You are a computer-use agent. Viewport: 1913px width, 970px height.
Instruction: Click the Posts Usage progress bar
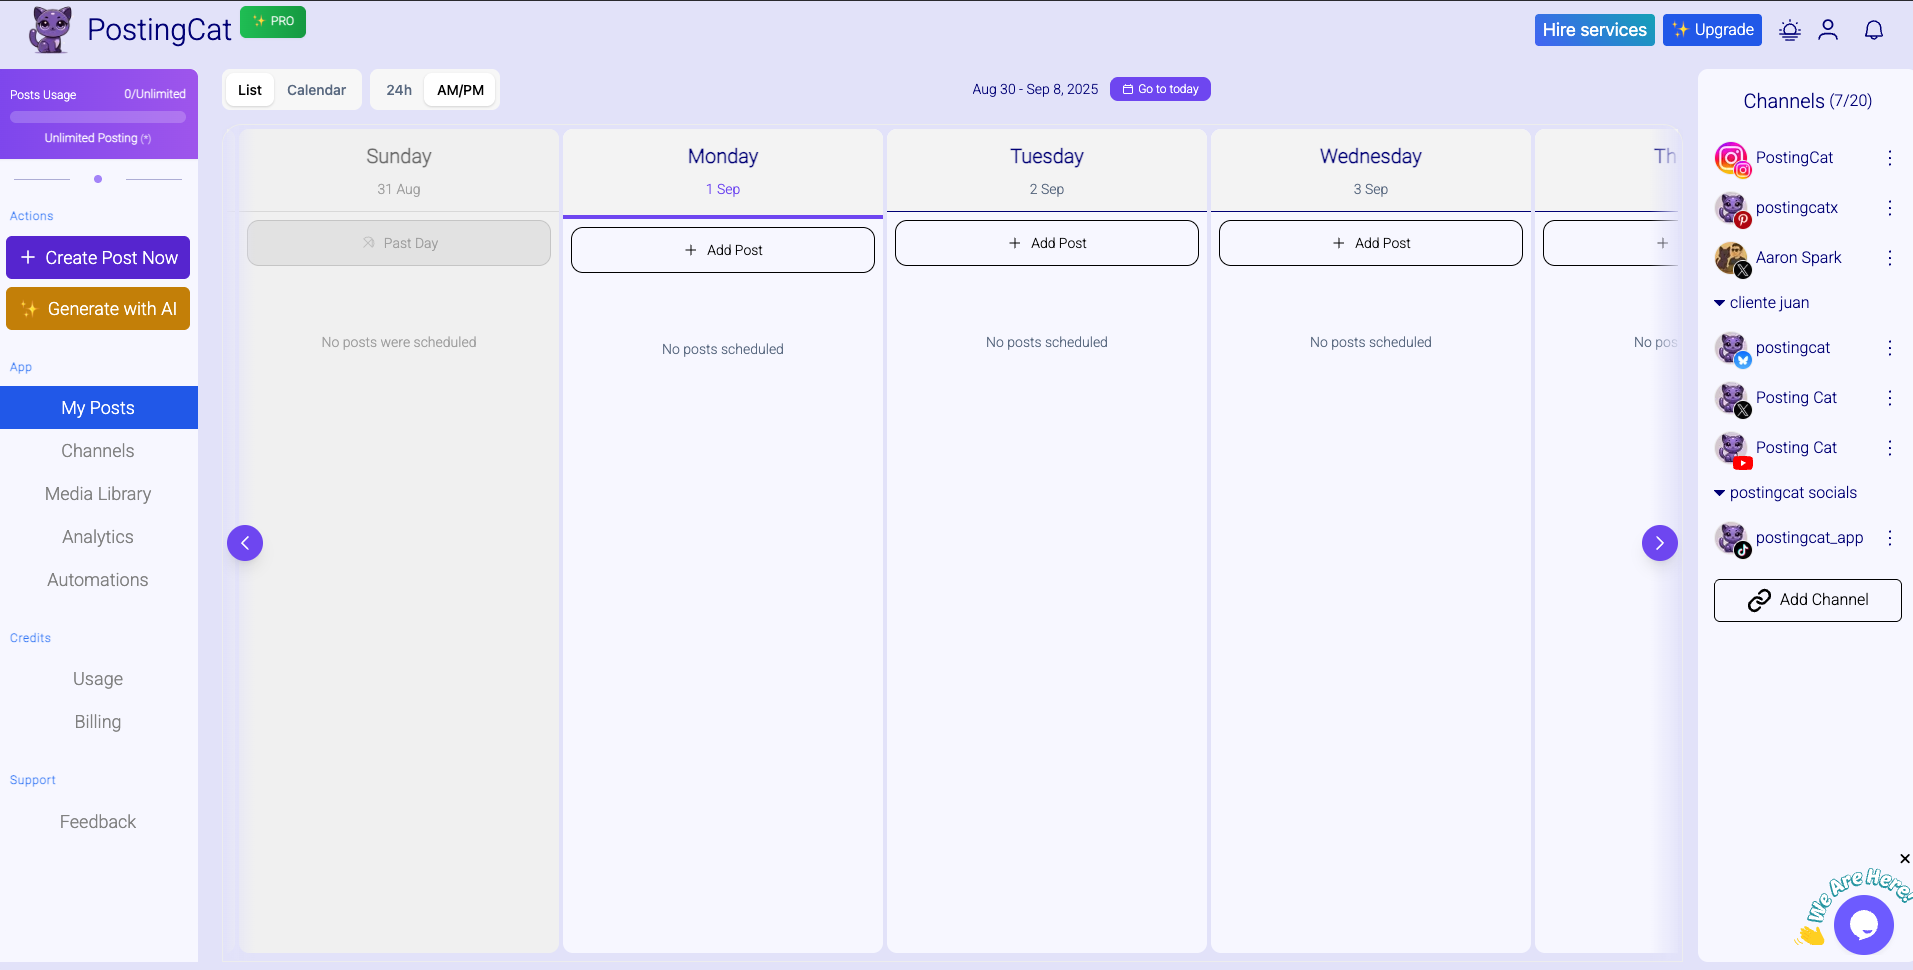[98, 117]
